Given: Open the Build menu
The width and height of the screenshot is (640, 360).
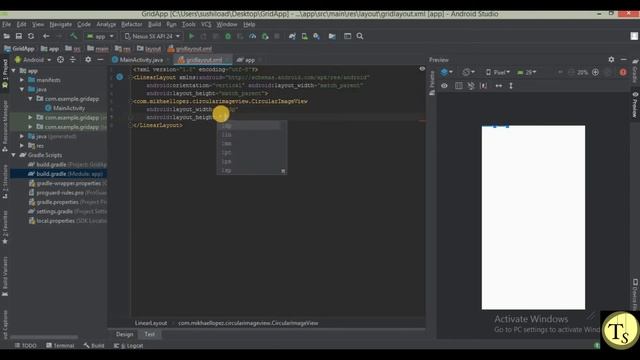Looking at the screenshot, I should click(154, 24).
